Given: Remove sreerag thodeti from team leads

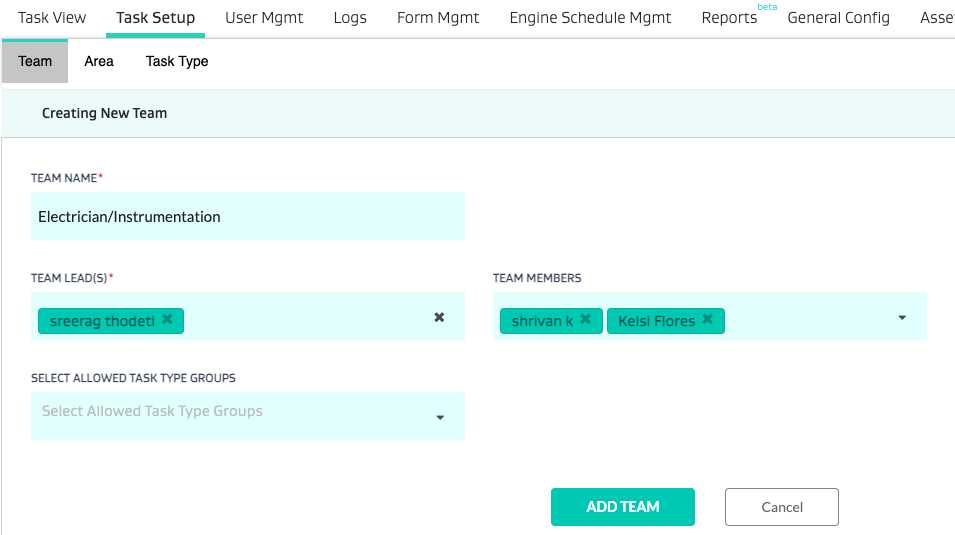Looking at the screenshot, I should 167,319.
